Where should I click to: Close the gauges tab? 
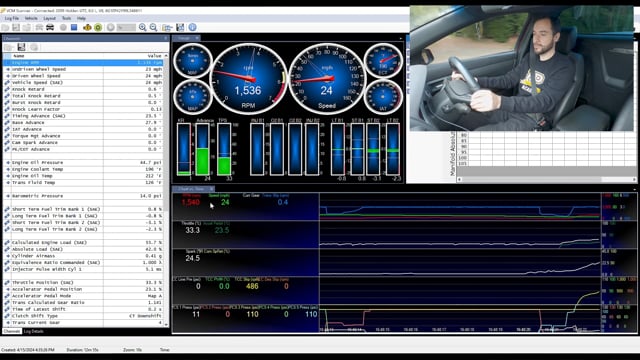coord(197,38)
